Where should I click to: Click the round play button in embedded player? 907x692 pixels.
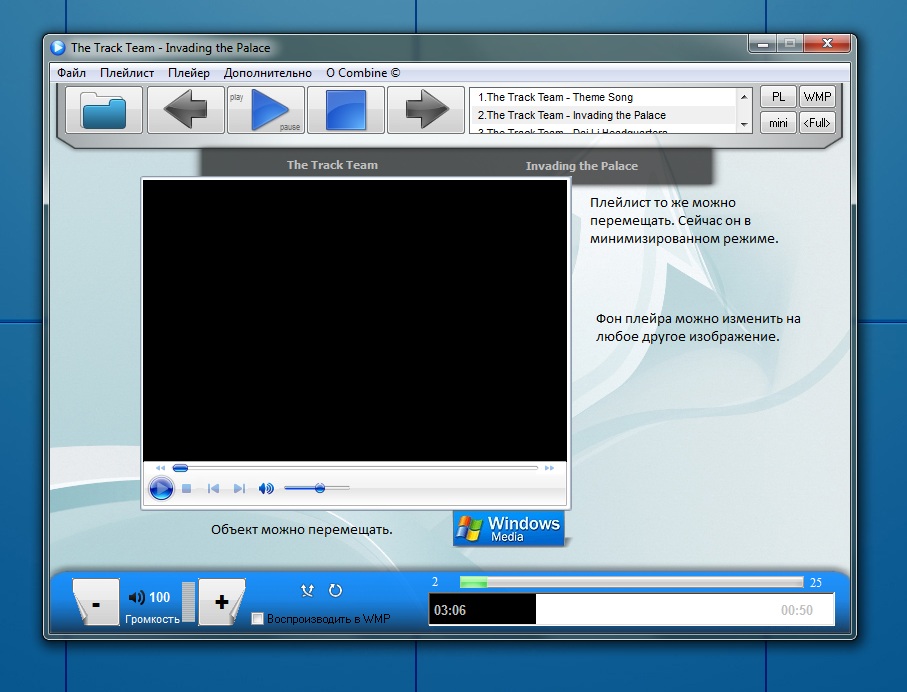click(x=161, y=488)
